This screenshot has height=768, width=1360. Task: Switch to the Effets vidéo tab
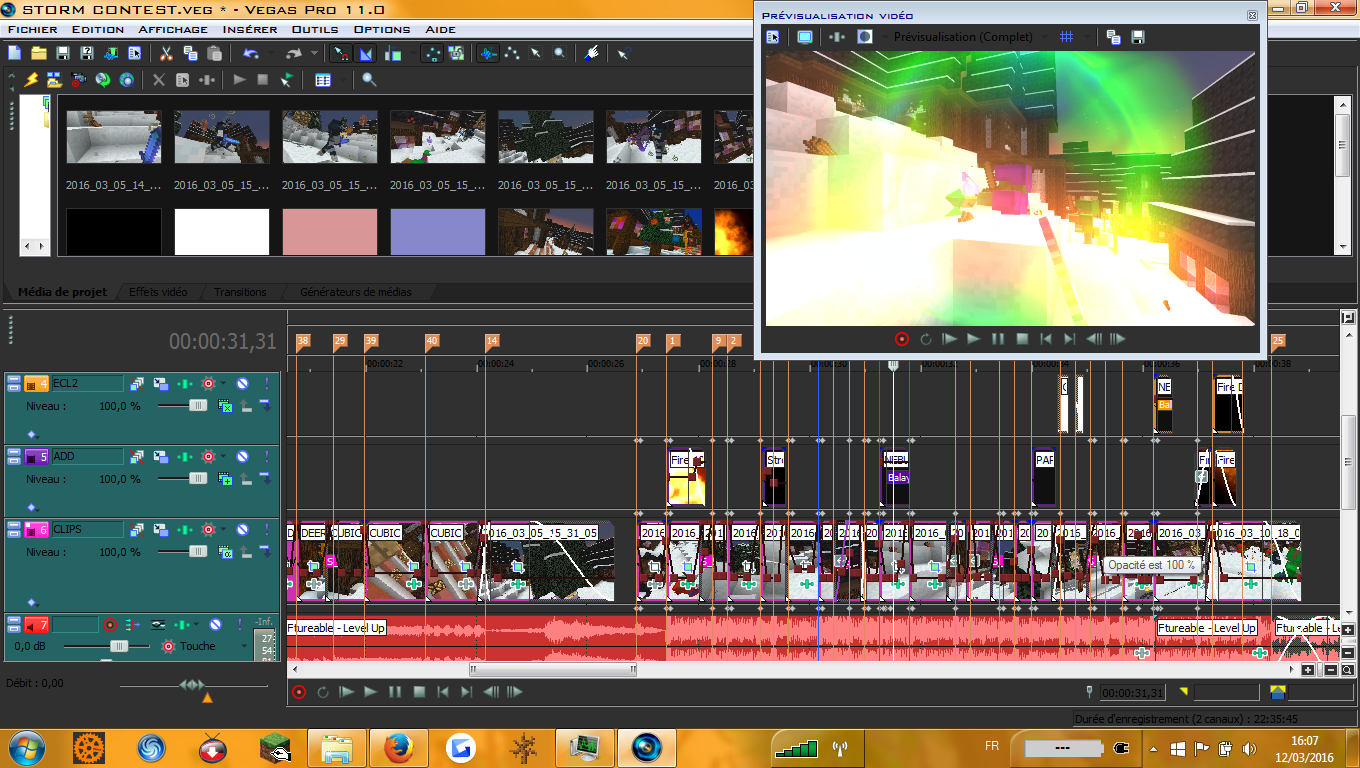point(158,292)
